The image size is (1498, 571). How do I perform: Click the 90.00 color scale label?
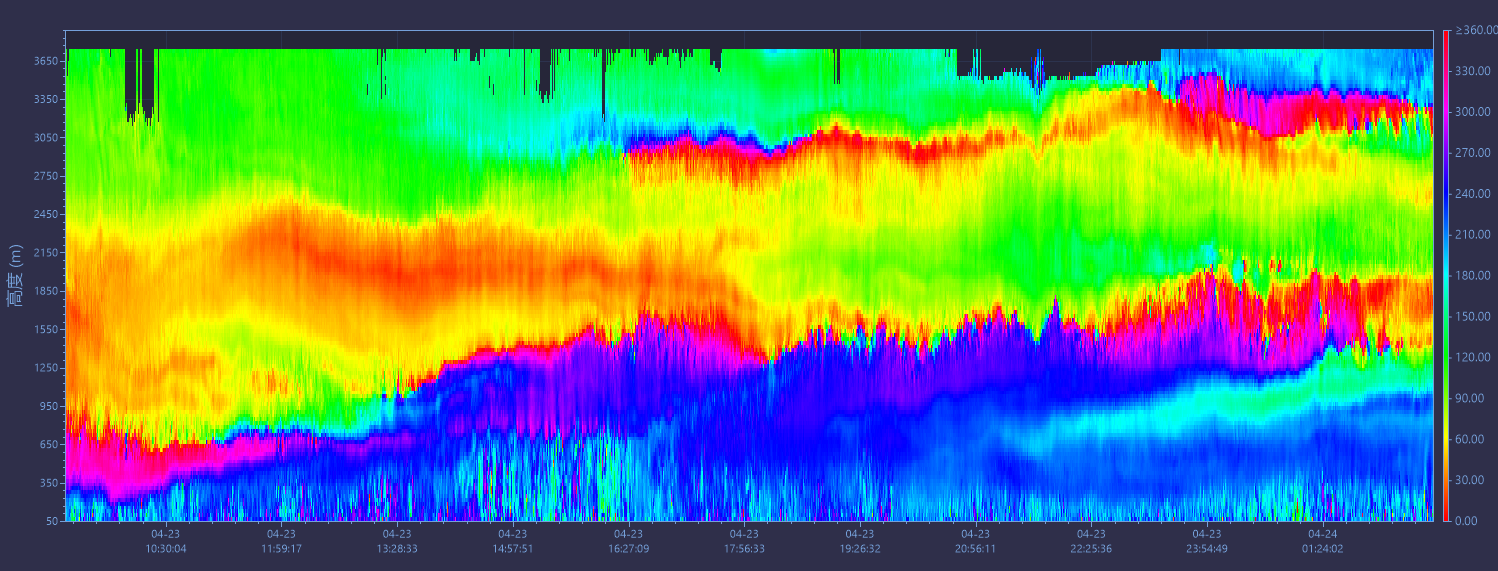coord(1468,398)
